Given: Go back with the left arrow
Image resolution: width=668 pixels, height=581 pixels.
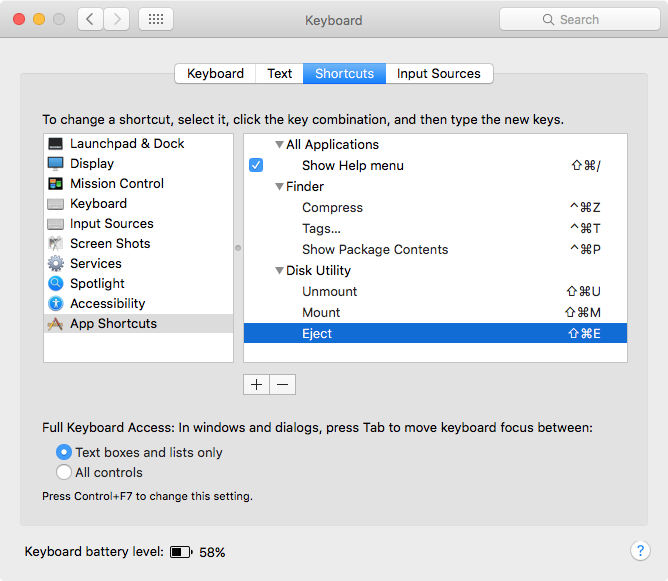Looking at the screenshot, I should tap(90, 19).
